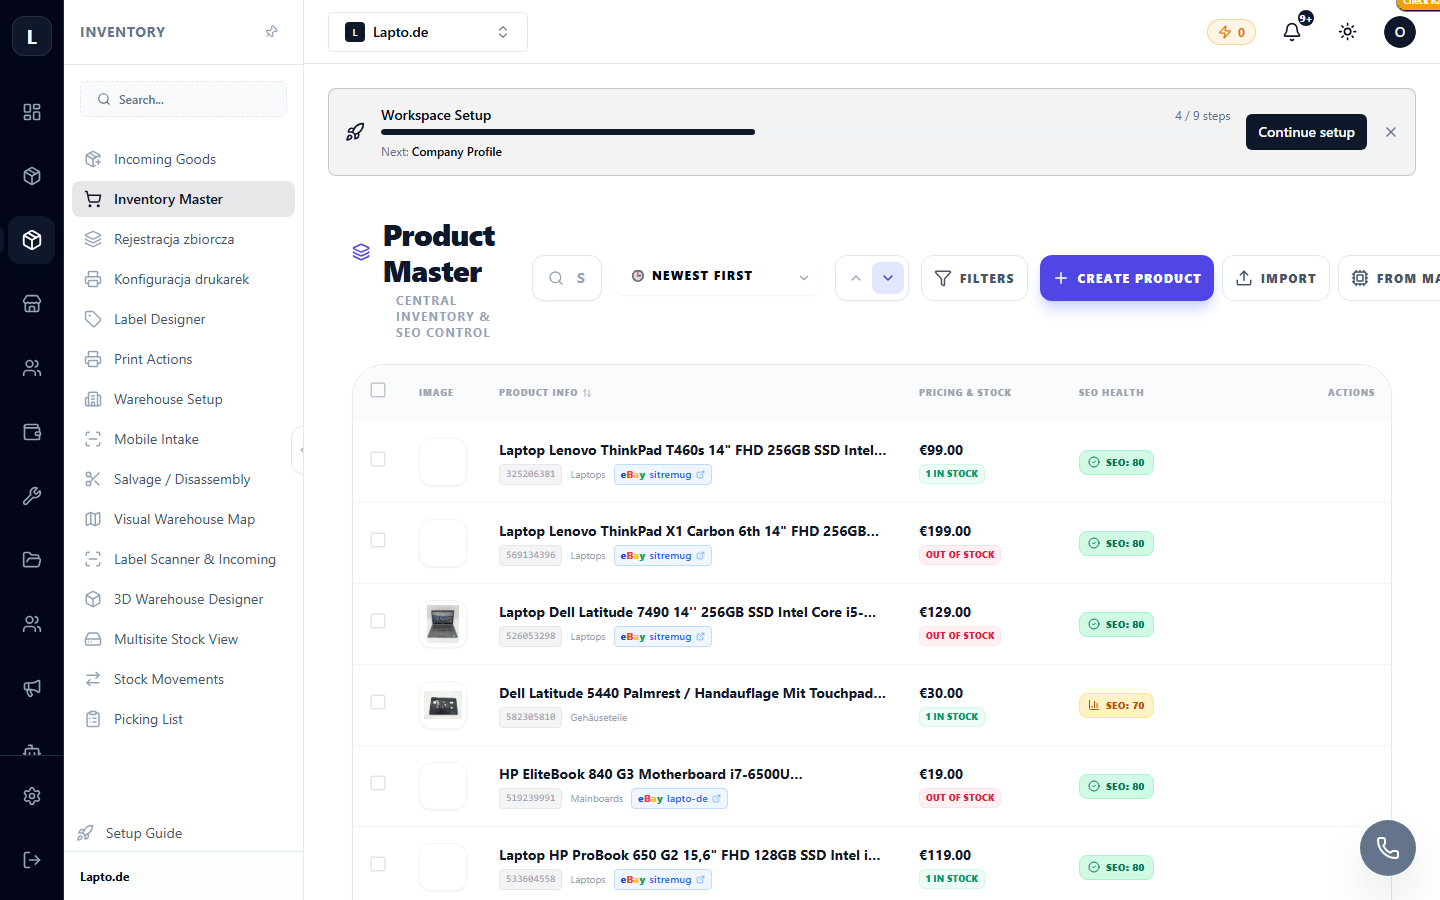Click the lightning credits badge showing 0
The width and height of the screenshot is (1440, 900).
(x=1231, y=32)
